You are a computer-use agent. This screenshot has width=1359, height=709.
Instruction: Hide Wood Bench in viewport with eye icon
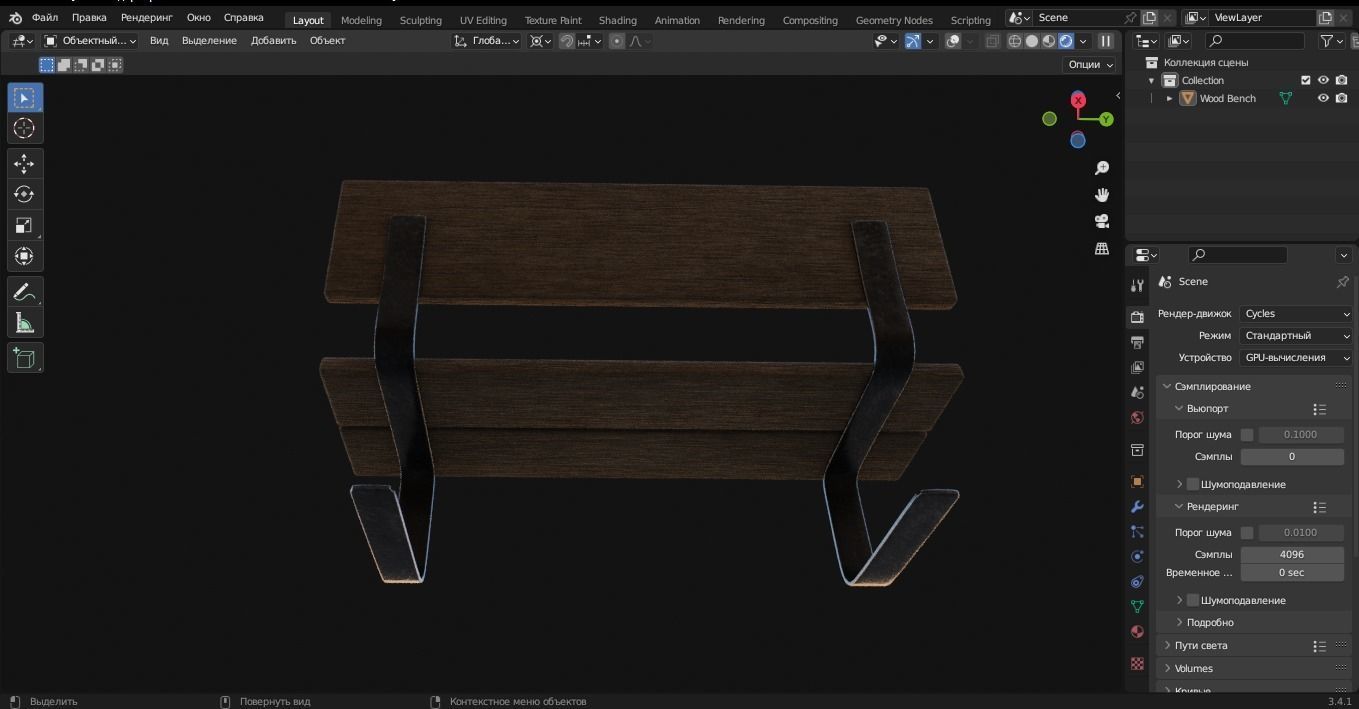[1323, 98]
